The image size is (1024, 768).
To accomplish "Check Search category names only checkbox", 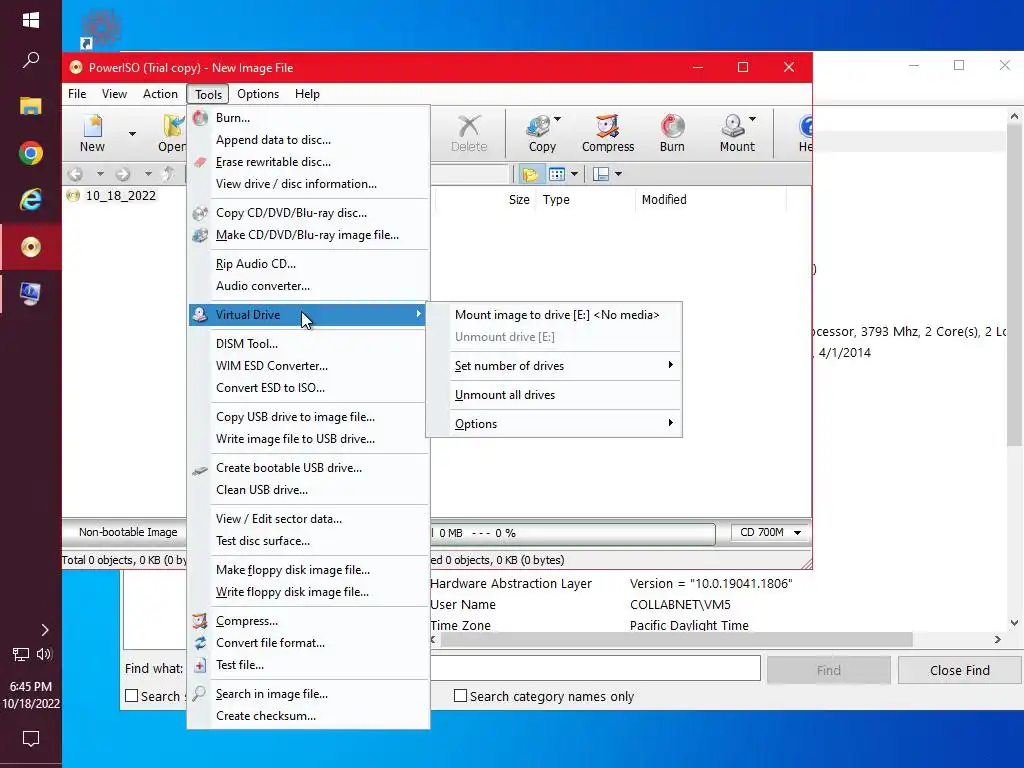I will tap(460, 696).
